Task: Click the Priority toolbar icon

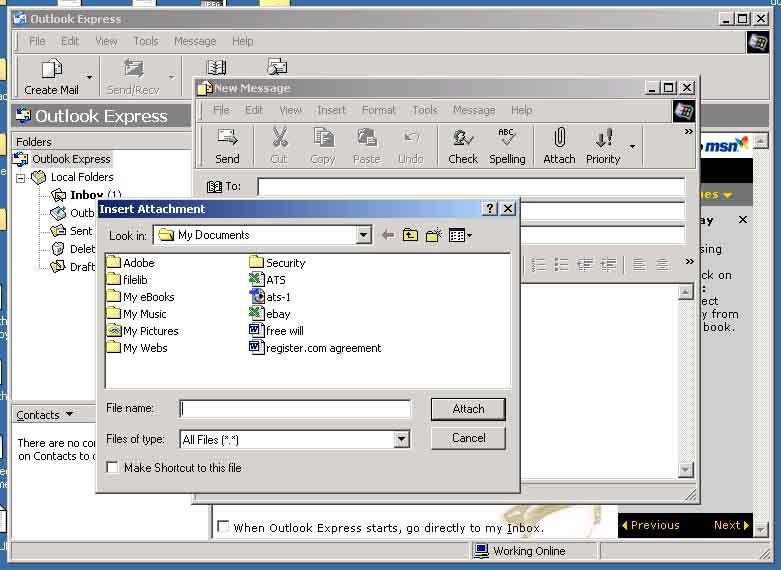Action: click(x=604, y=138)
